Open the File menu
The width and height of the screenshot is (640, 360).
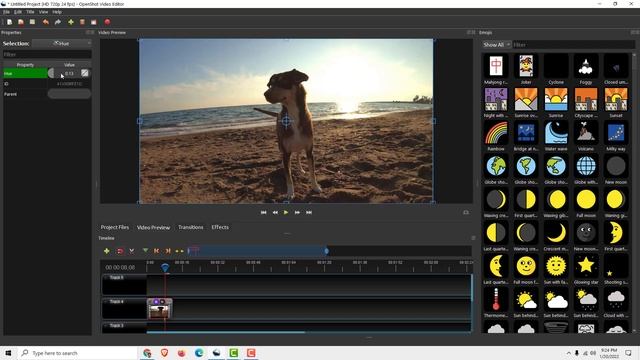click(7, 12)
